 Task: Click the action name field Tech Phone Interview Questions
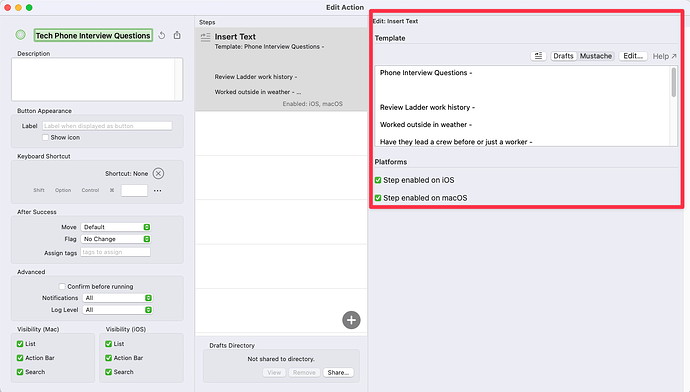pos(93,35)
